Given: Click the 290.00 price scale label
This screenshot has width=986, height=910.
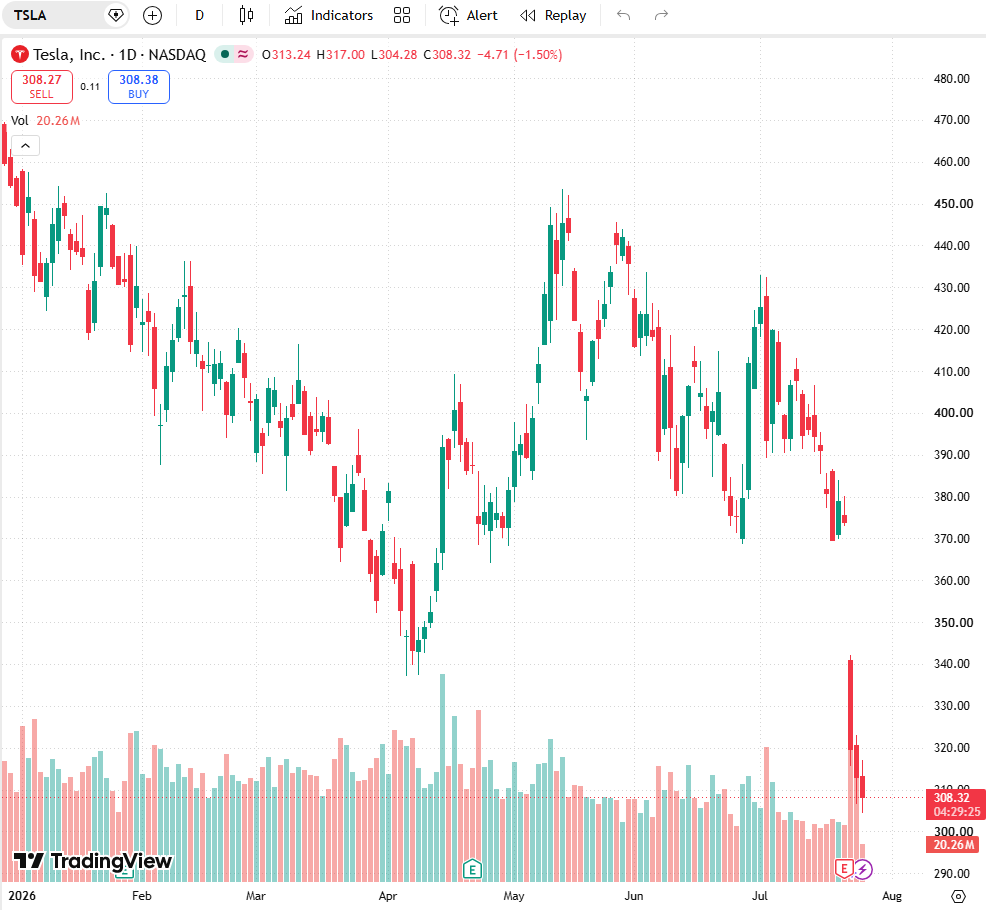Looking at the screenshot, I should point(951,874).
